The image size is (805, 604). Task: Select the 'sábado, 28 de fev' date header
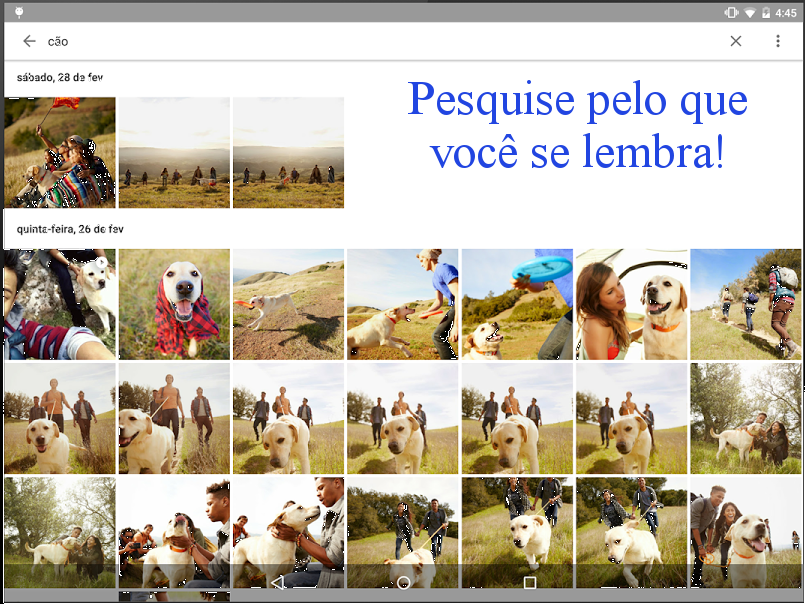pos(60,78)
